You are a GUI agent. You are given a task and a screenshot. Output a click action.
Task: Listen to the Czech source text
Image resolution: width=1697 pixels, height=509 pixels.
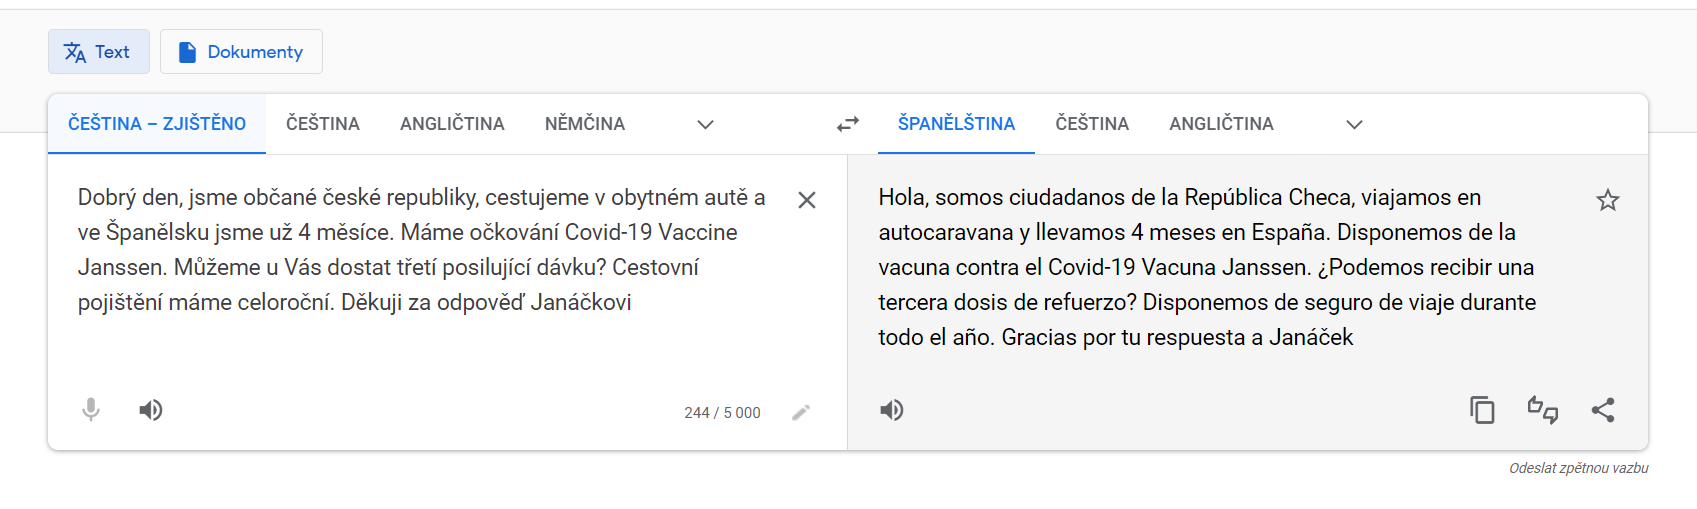pyautogui.click(x=151, y=410)
